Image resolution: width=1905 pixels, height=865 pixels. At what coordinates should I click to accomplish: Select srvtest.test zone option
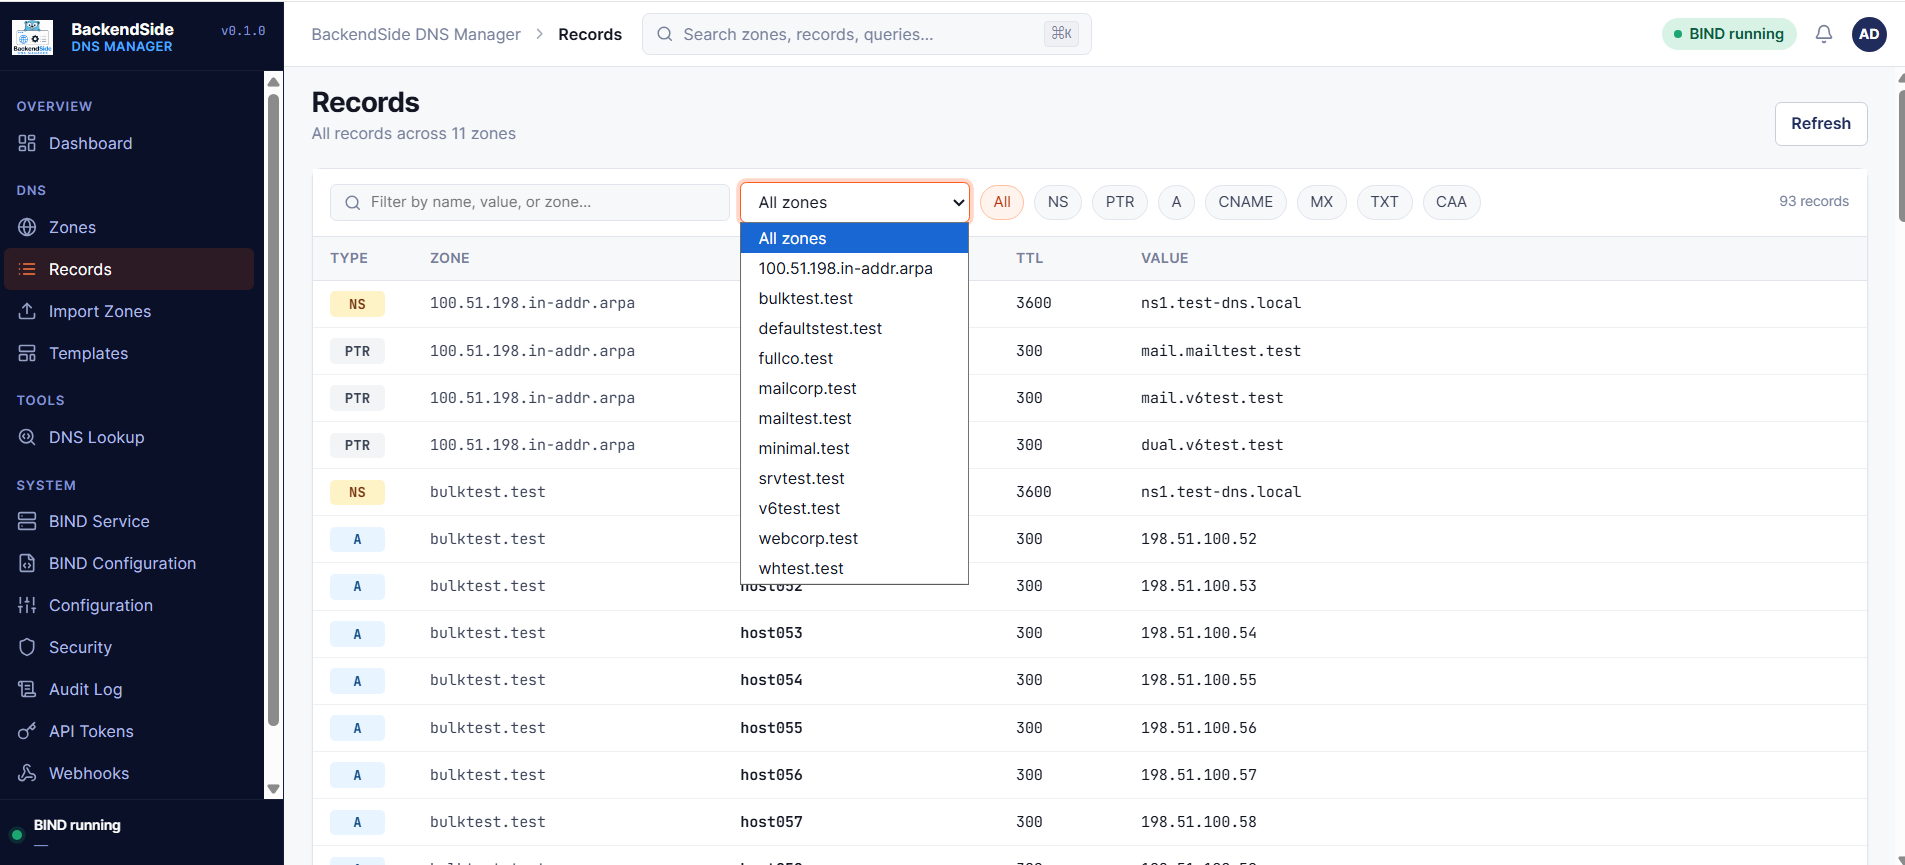point(854,478)
